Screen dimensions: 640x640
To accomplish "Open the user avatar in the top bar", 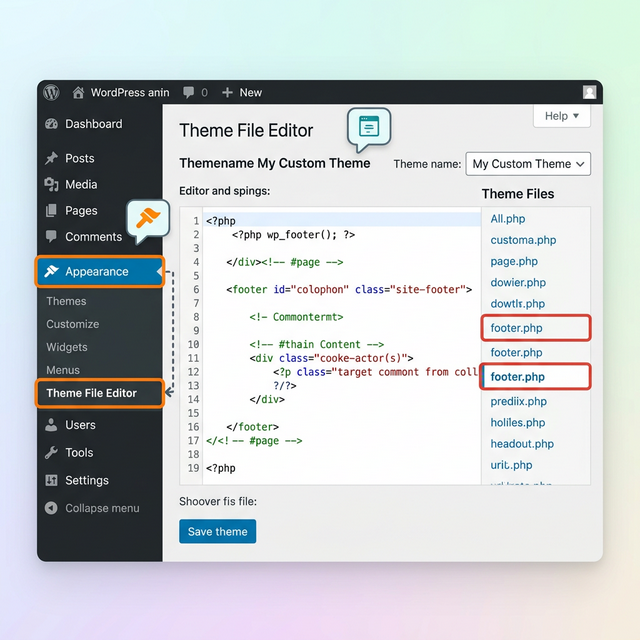I will (x=589, y=92).
